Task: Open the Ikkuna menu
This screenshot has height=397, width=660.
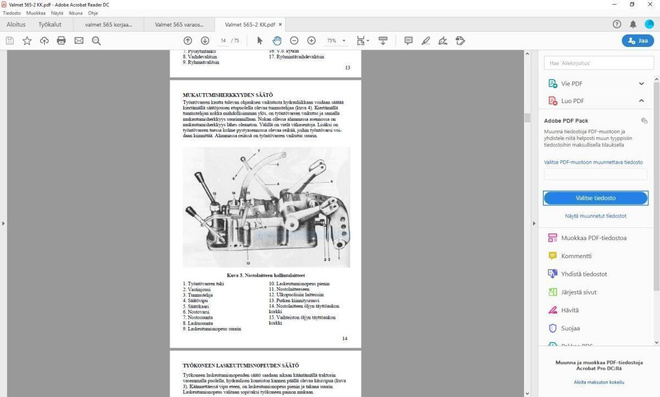Action: coord(75,13)
